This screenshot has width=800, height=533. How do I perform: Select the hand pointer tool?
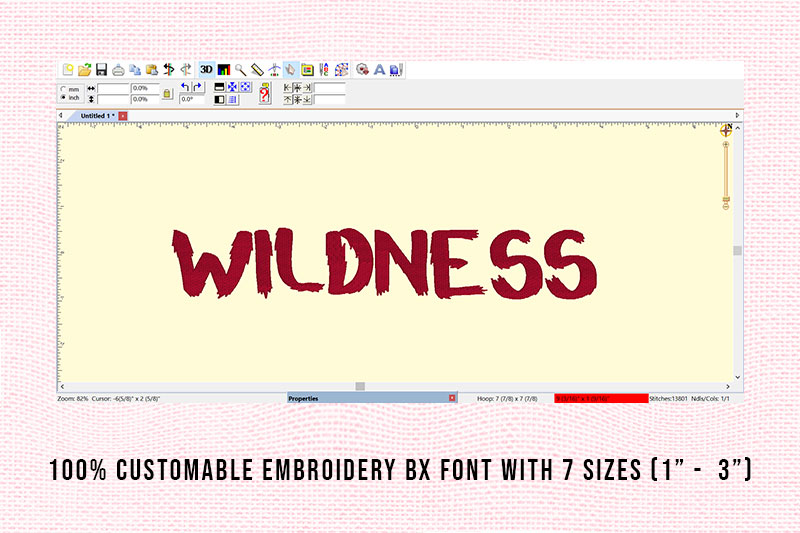pos(290,70)
